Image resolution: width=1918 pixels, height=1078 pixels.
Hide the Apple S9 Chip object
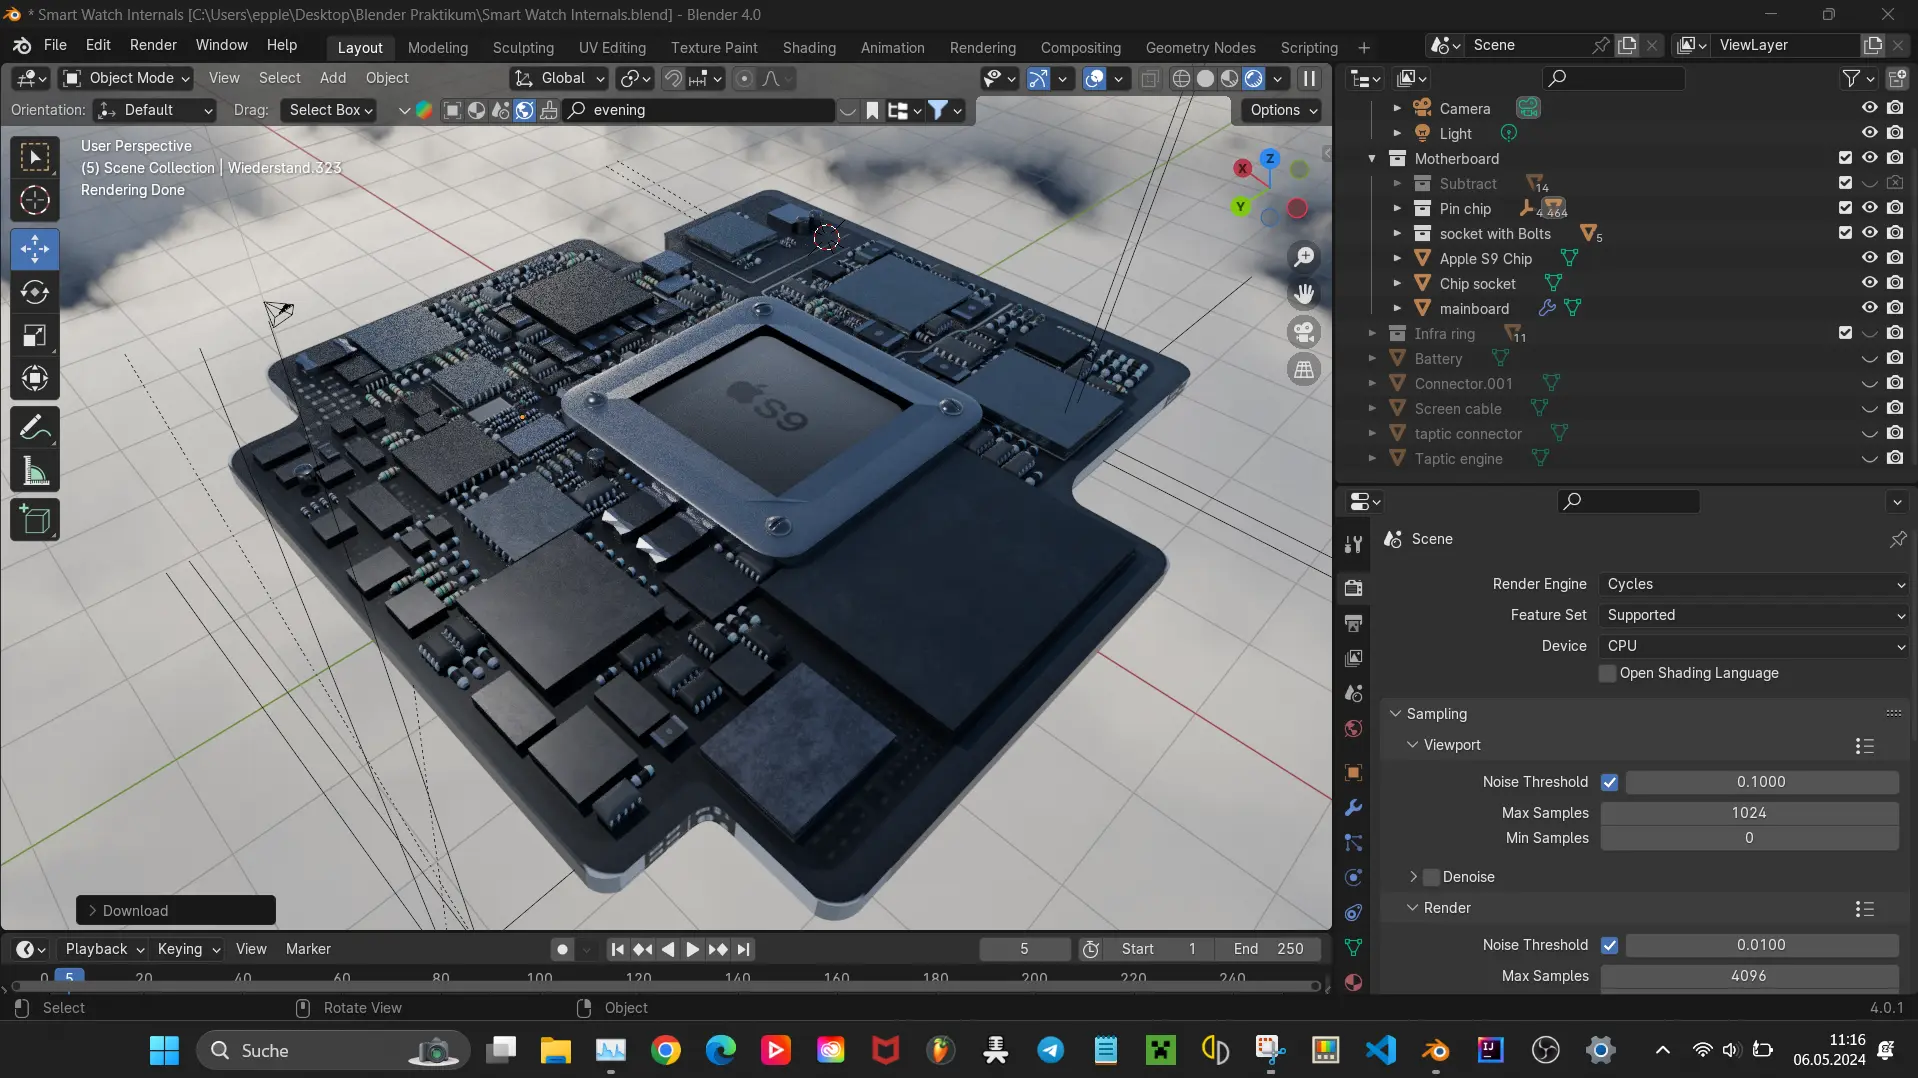(1869, 258)
